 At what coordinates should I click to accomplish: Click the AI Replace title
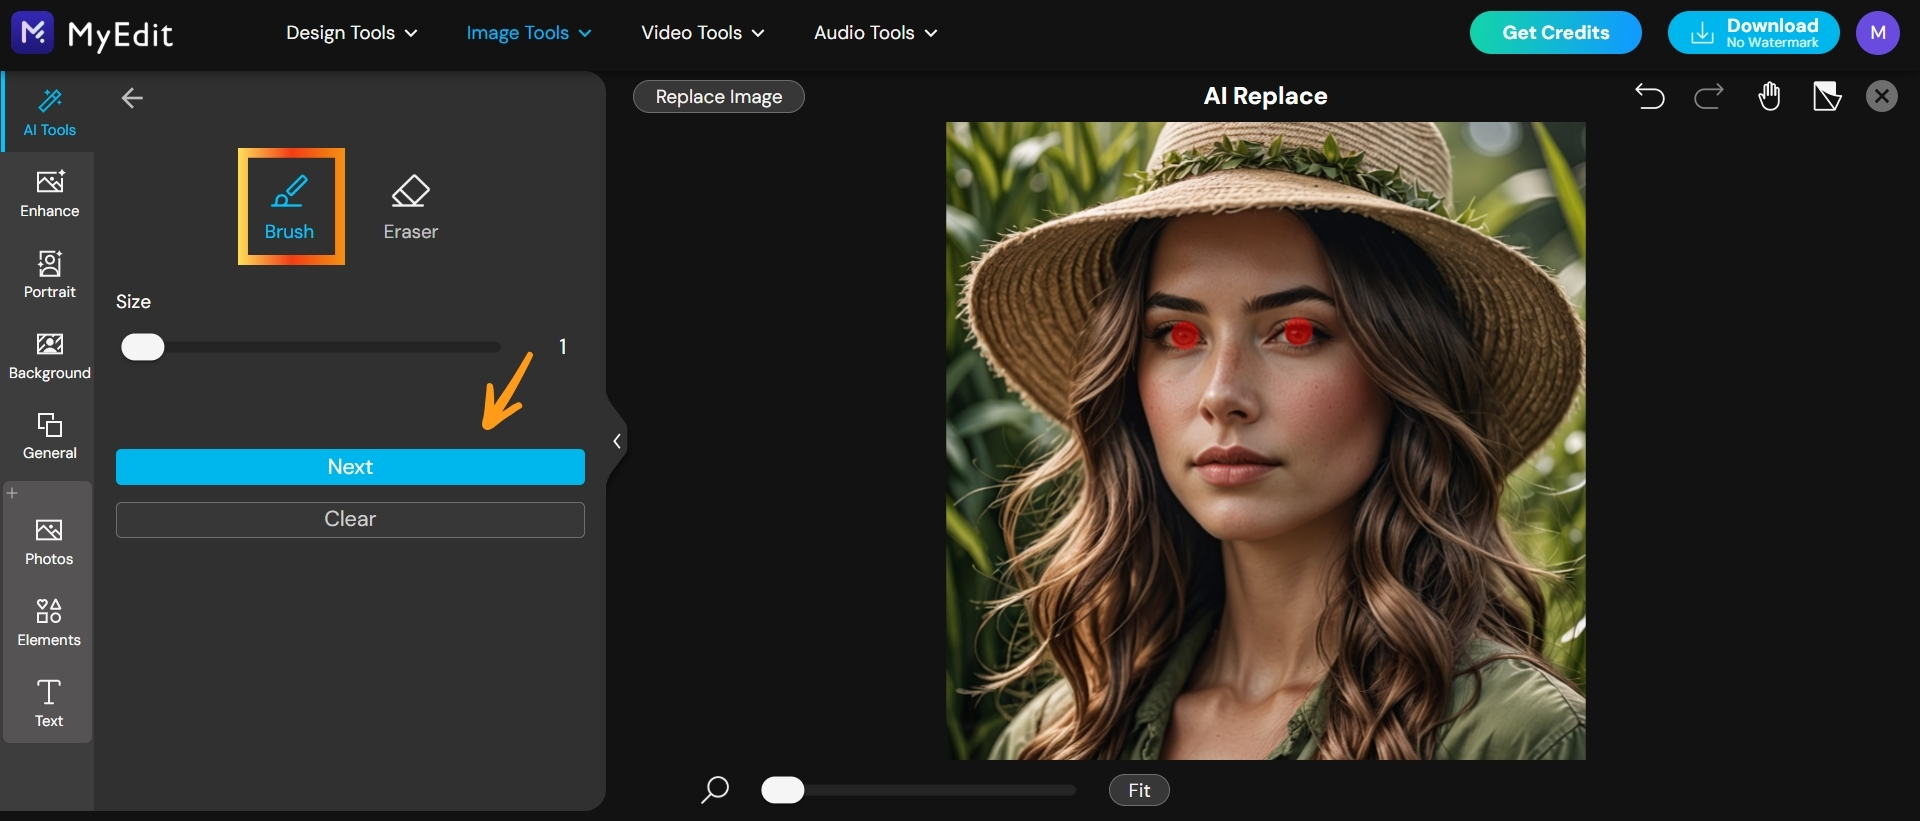pos(1265,96)
